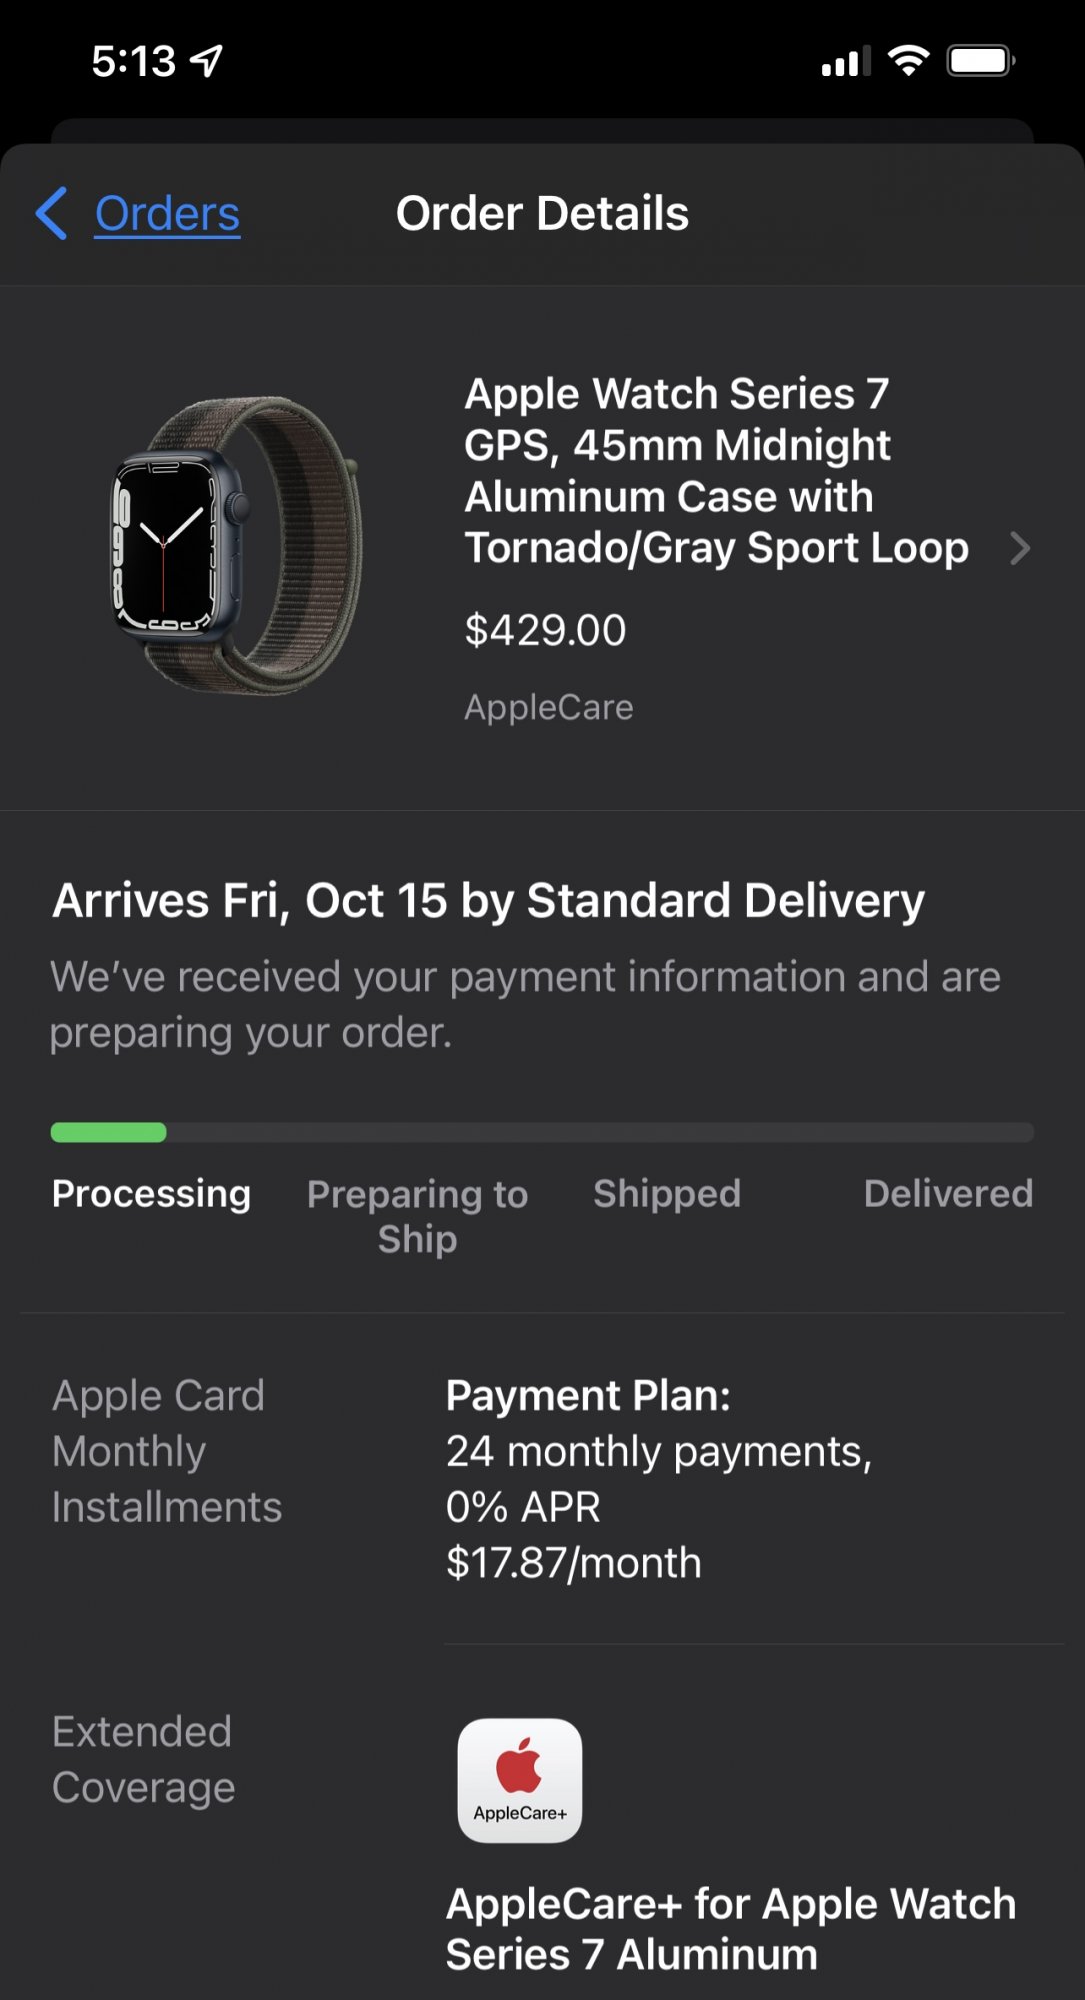Select the Preparing to Ship step
The image size is (1085, 2000).
pos(417,1216)
